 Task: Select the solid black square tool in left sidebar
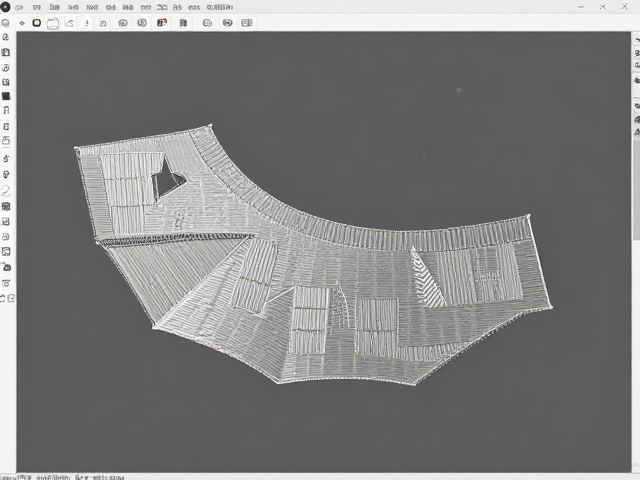click(x=6, y=96)
